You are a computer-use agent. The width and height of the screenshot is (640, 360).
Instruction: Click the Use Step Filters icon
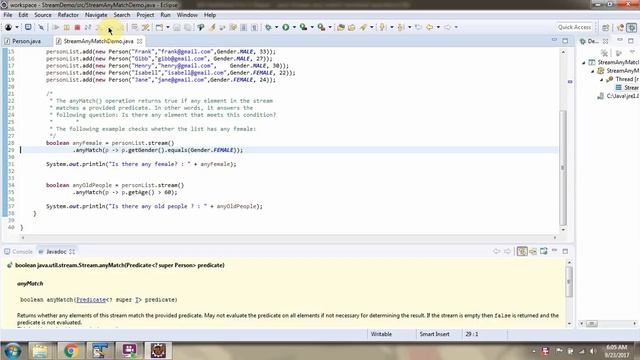(145, 27)
